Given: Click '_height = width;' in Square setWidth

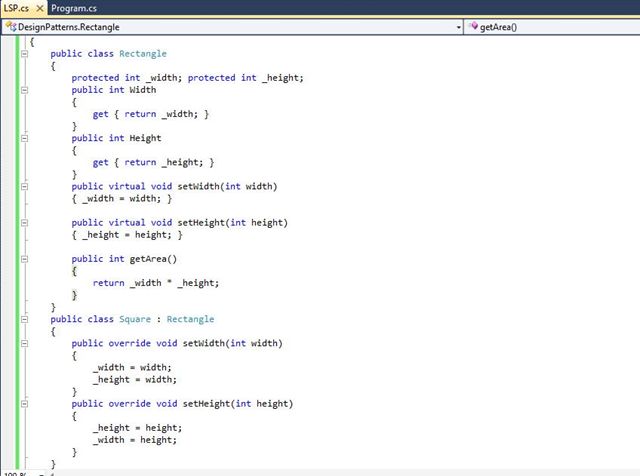Looking at the screenshot, I should click(135, 380).
